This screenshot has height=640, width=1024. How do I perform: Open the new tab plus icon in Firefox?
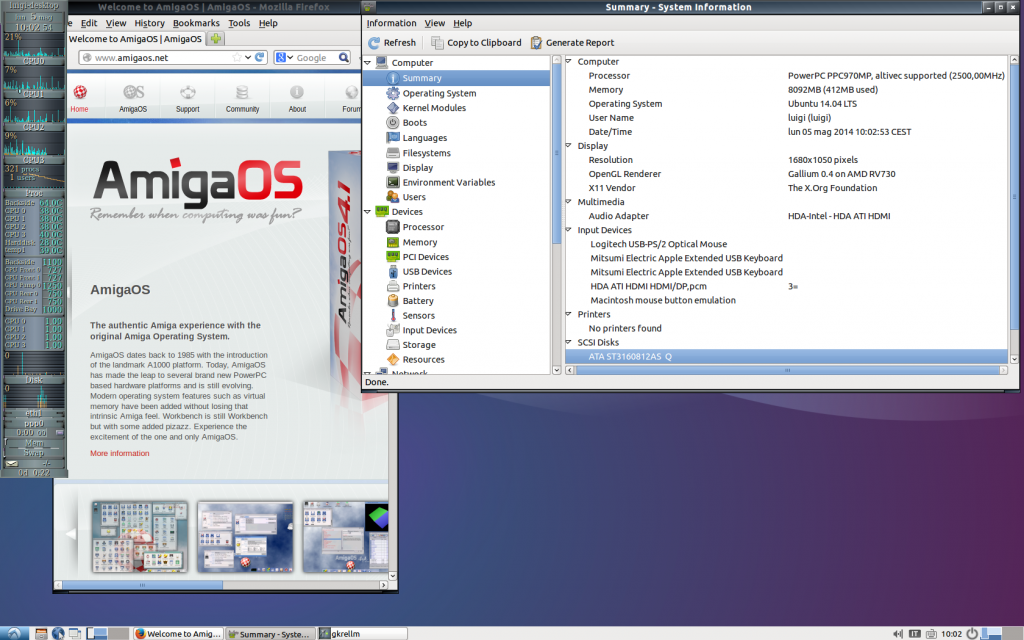216,39
